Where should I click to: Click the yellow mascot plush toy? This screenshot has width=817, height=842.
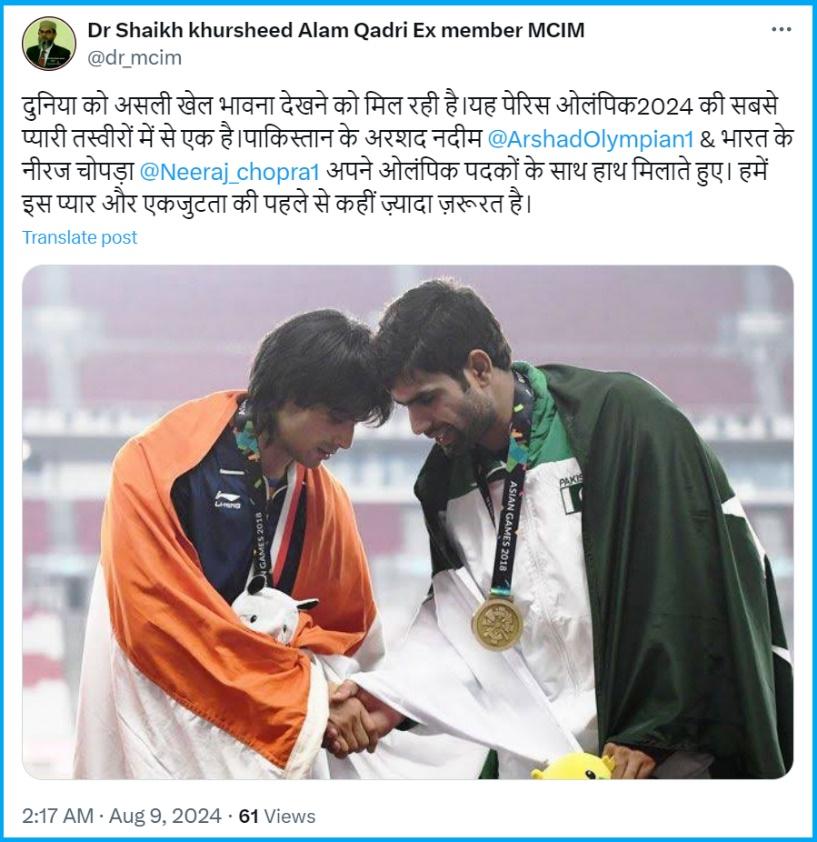574,767
